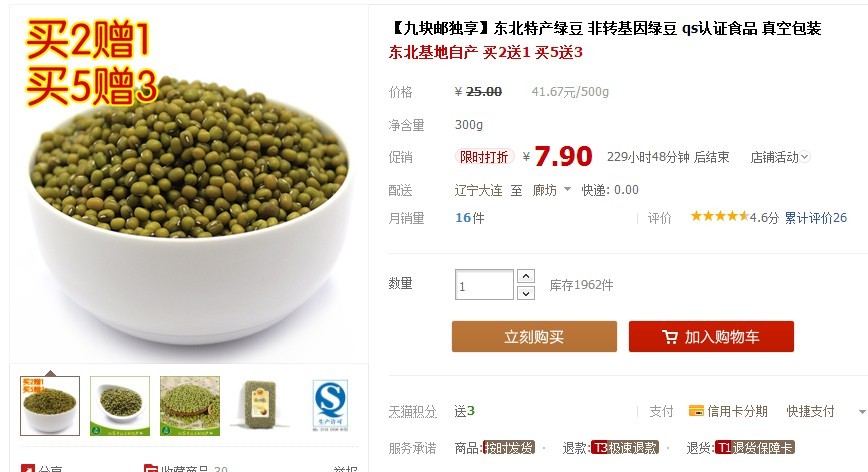Increase quantity with the up arrow

(526, 276)
